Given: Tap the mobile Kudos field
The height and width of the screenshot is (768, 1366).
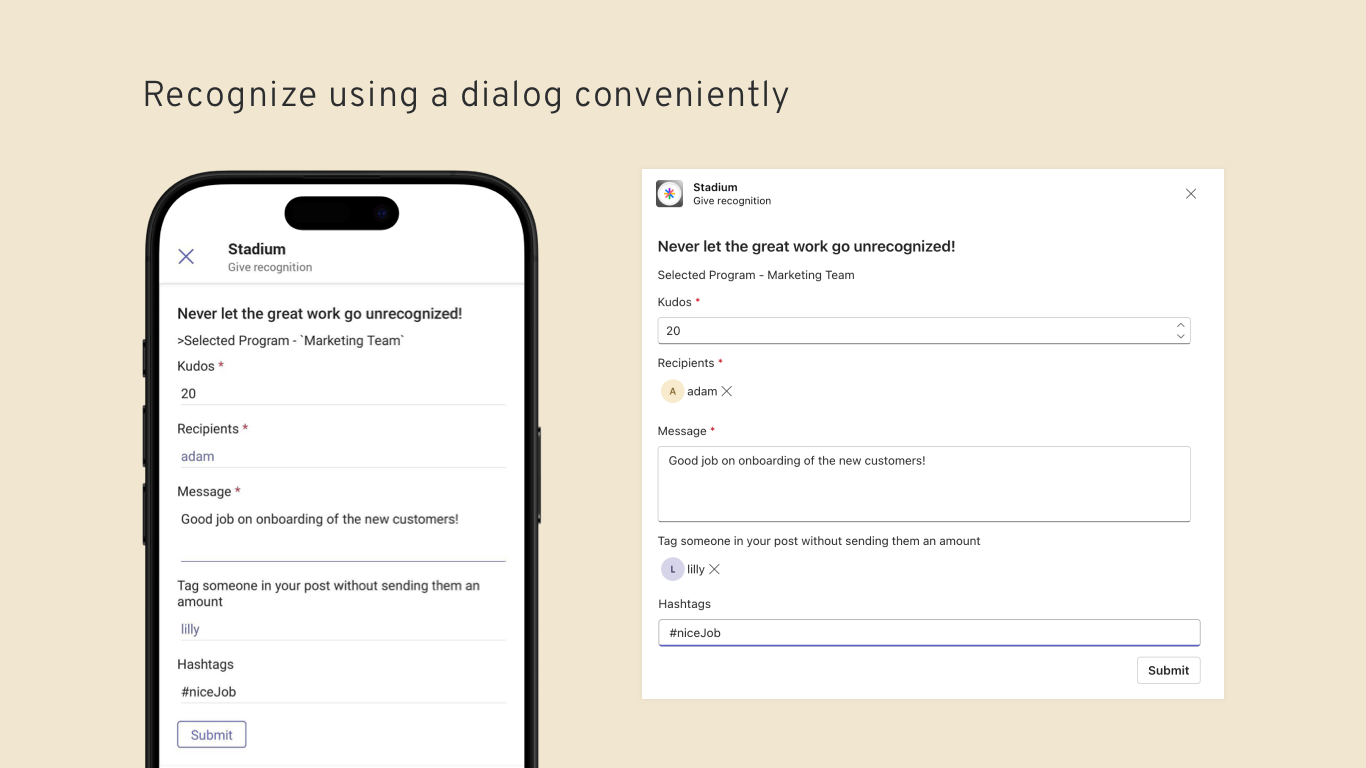Looking at the screenshot, I should (x=340, y=394).
